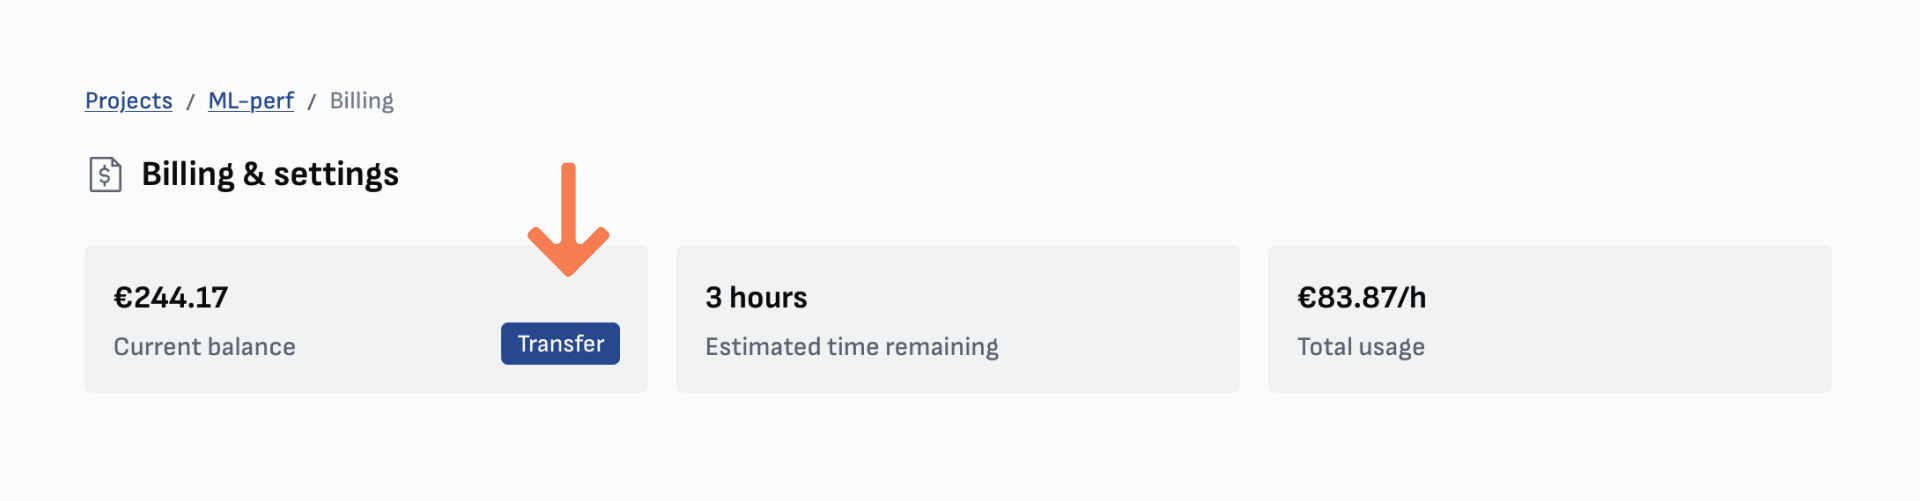The height and width of the screenshot is (501, 1920).
Task: Click the orange downward arrow annotation
Action: 568,220
